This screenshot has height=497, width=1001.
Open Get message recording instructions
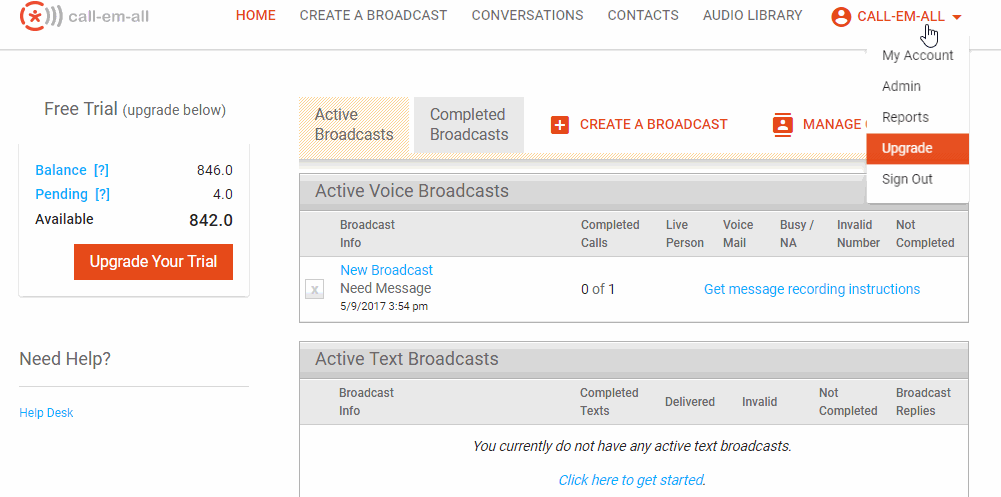coord(812,289)
